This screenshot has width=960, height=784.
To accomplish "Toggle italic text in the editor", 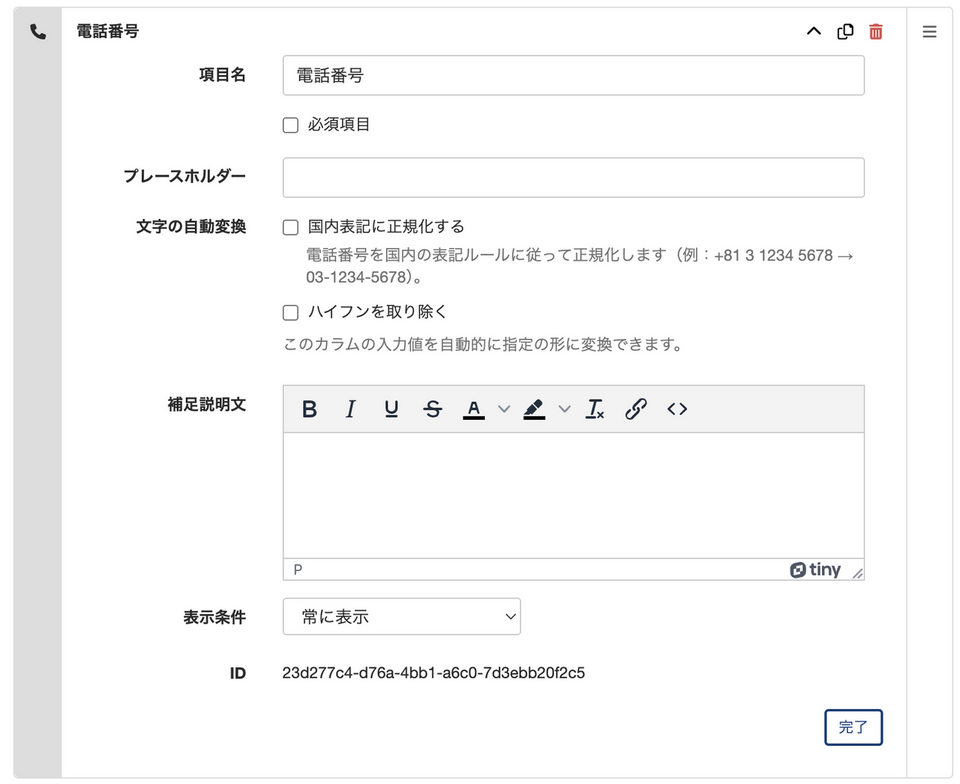I will [350, 409].
